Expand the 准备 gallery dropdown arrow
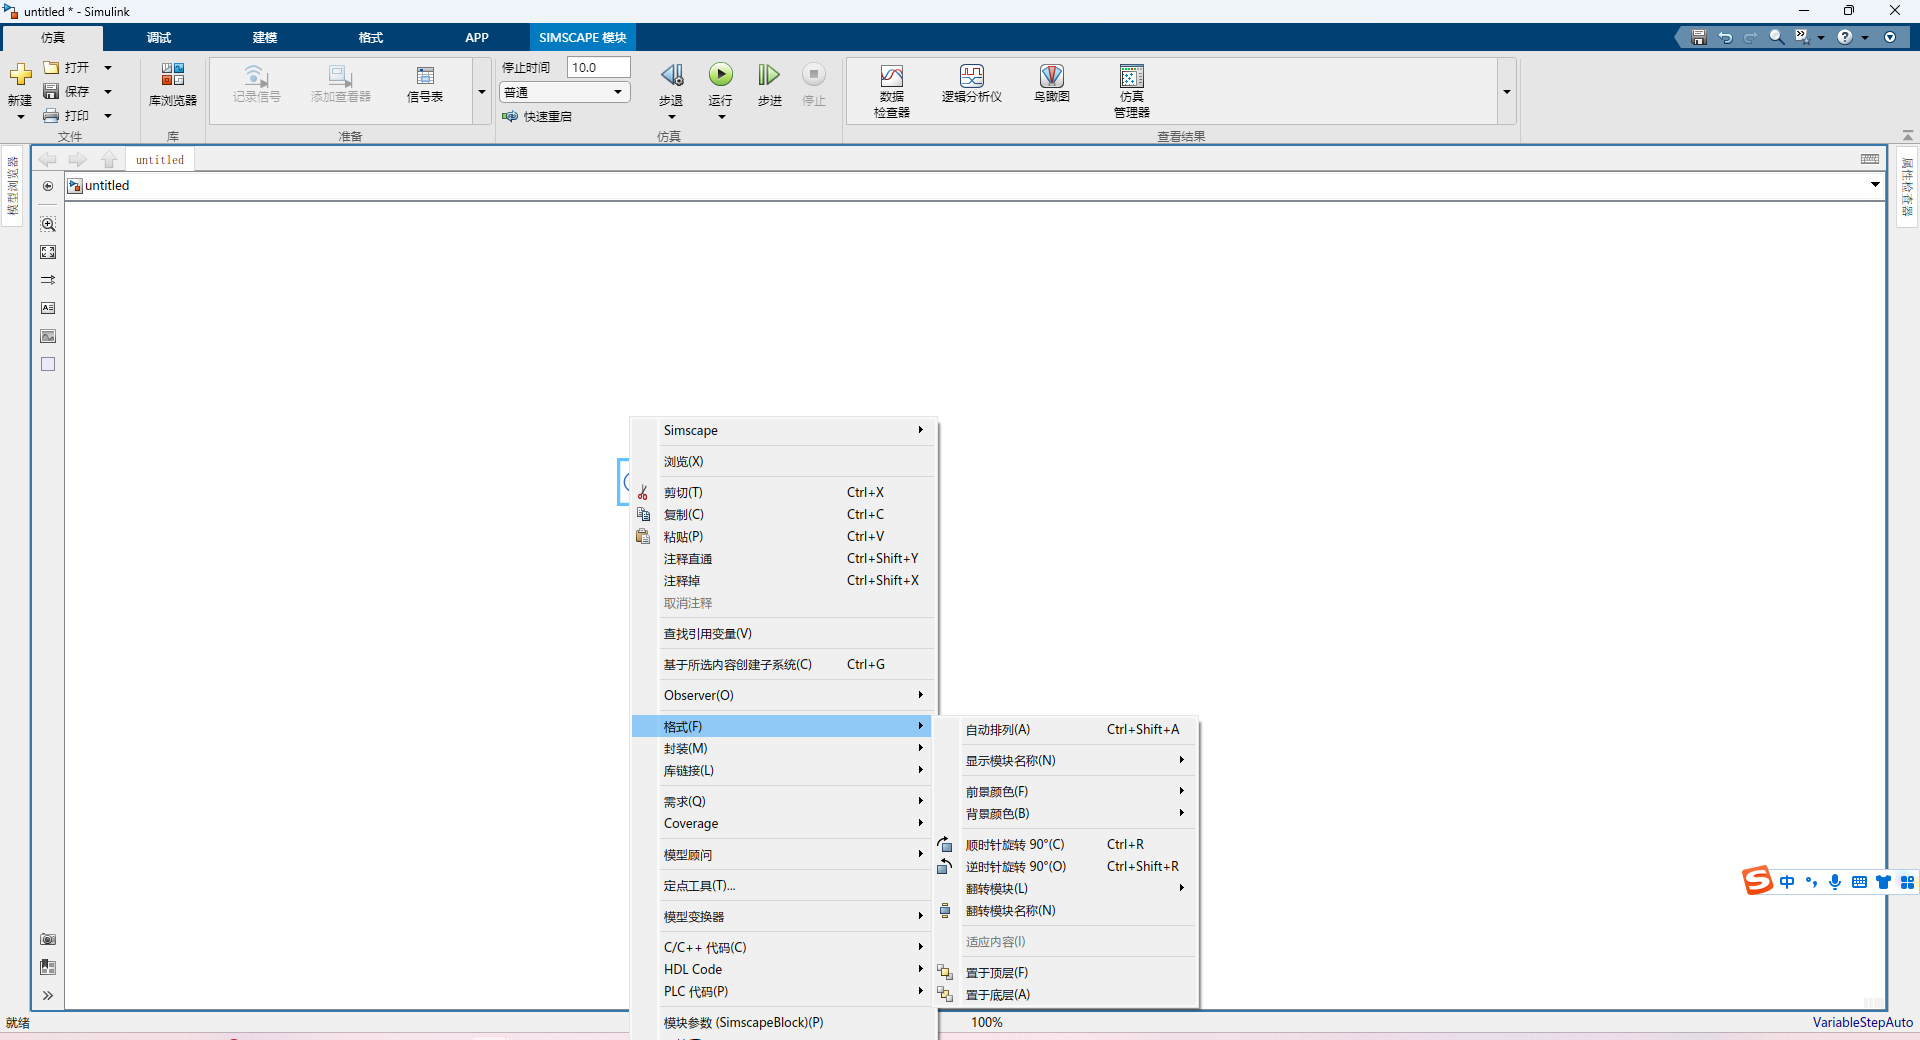Screen dimensions: 1920x1040 pyautogui.click(x=482, y=92)
